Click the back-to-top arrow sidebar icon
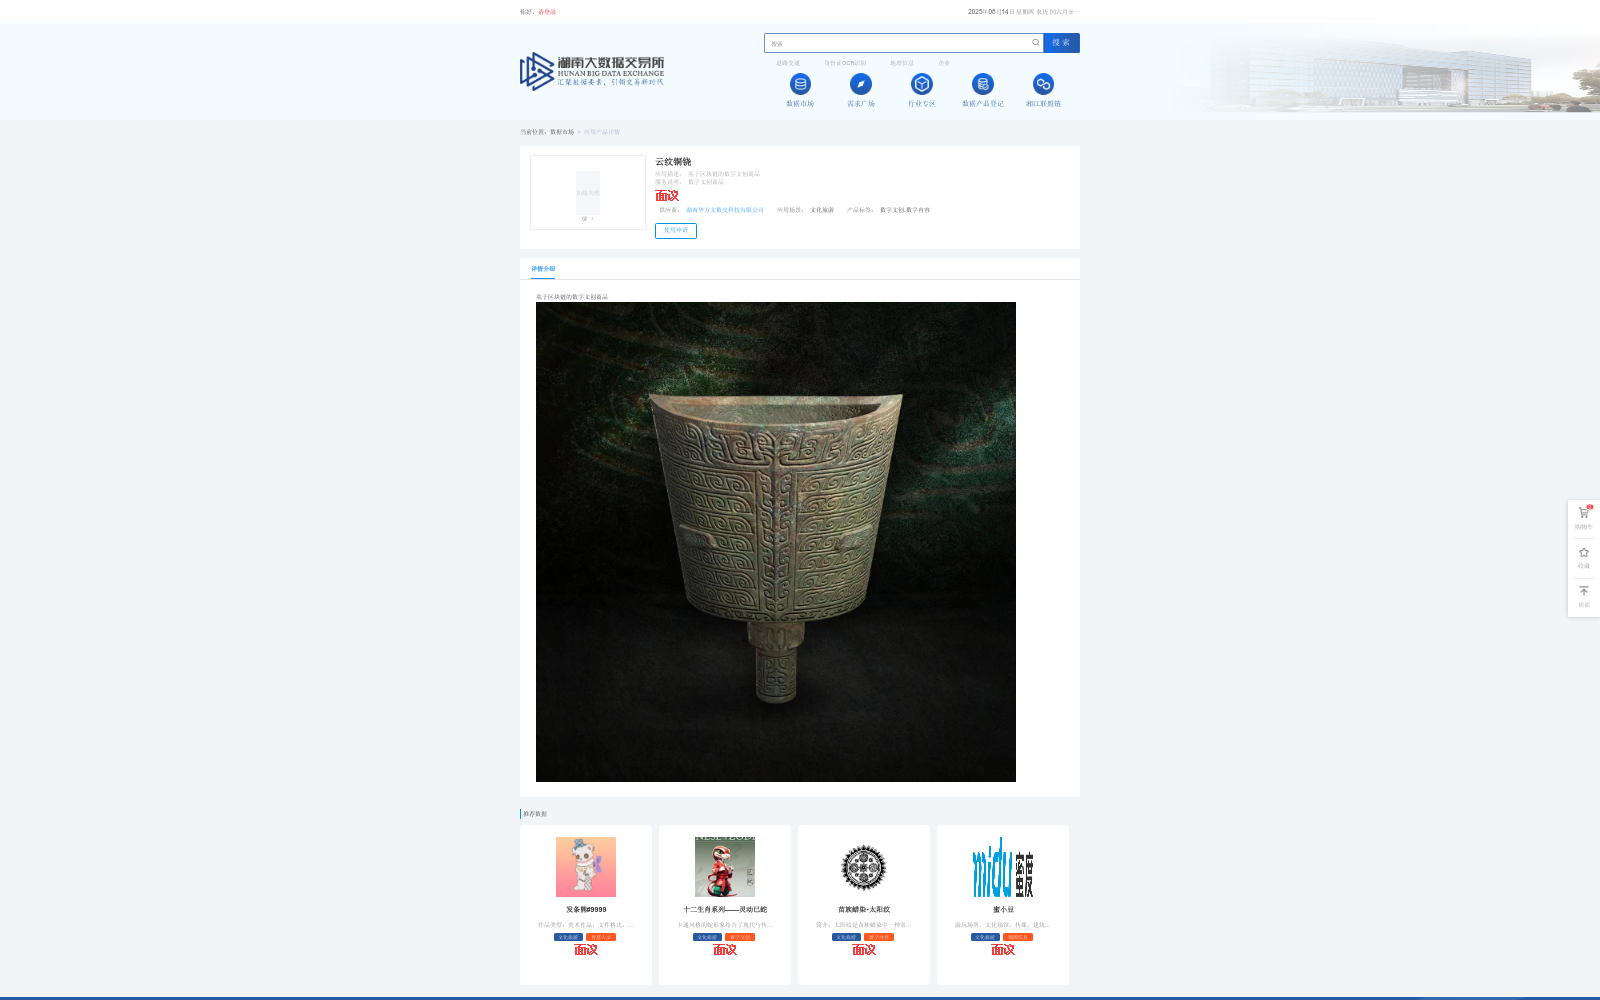 [1584, 591]
